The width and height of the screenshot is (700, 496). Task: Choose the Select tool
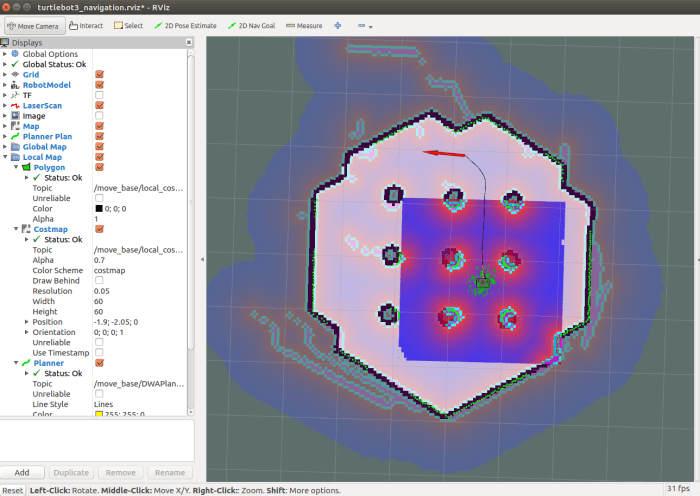(129, 26)
